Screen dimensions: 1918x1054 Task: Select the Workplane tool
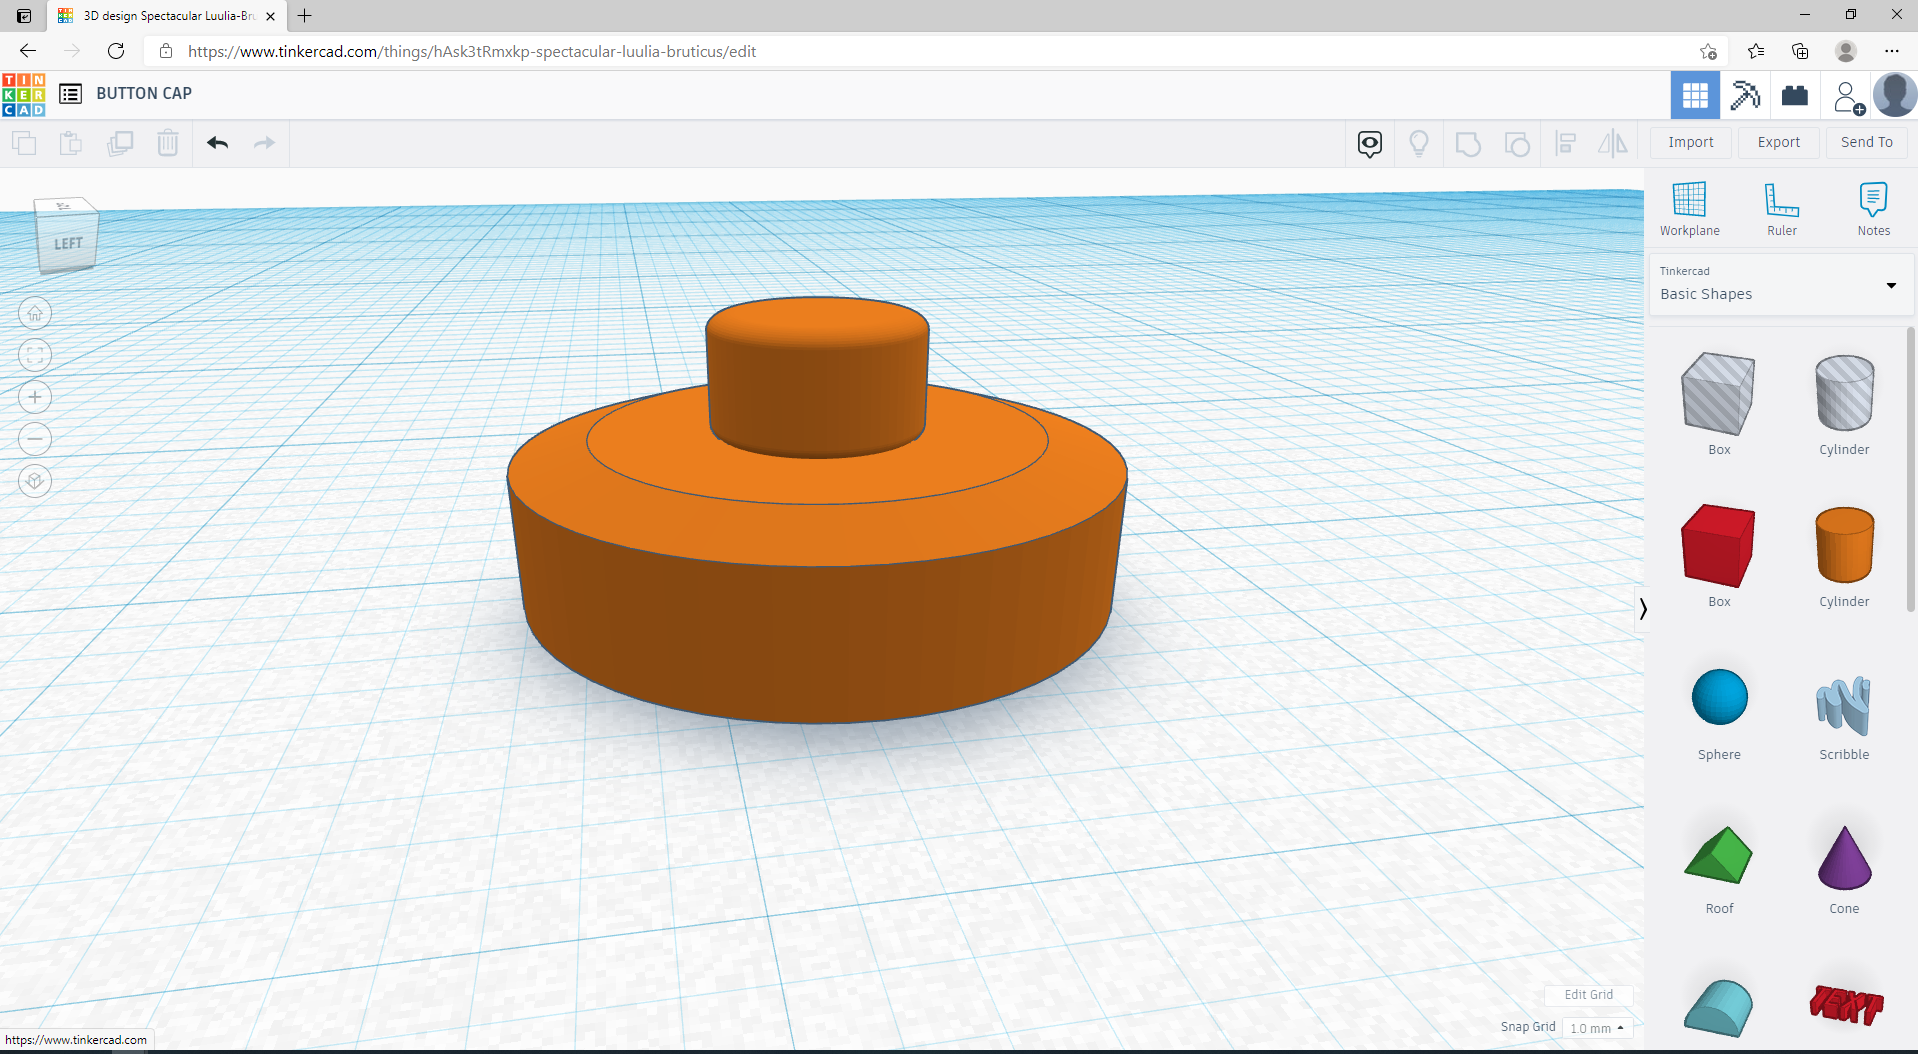click(1690, 209)
